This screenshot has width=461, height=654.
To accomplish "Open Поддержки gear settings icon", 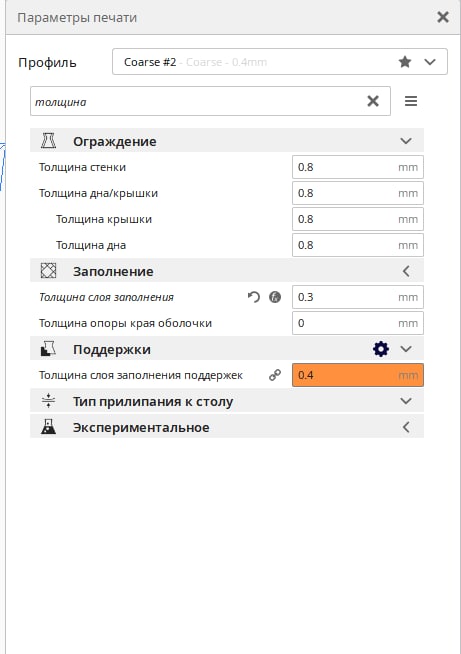I will 381,349.
